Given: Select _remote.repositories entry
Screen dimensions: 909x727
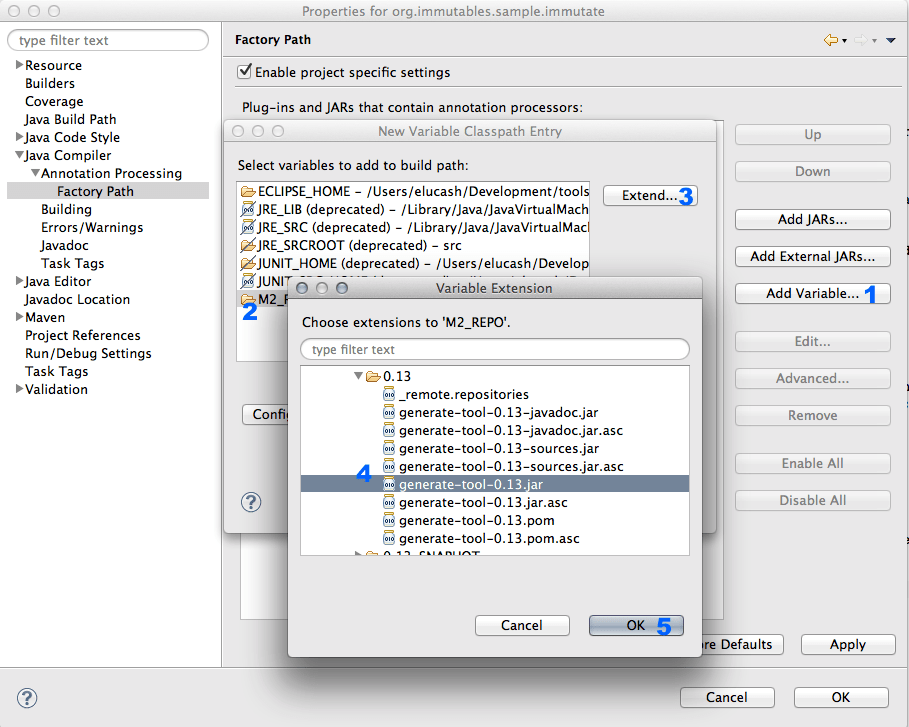Looking at the screenshot, I should pos(495,395).
